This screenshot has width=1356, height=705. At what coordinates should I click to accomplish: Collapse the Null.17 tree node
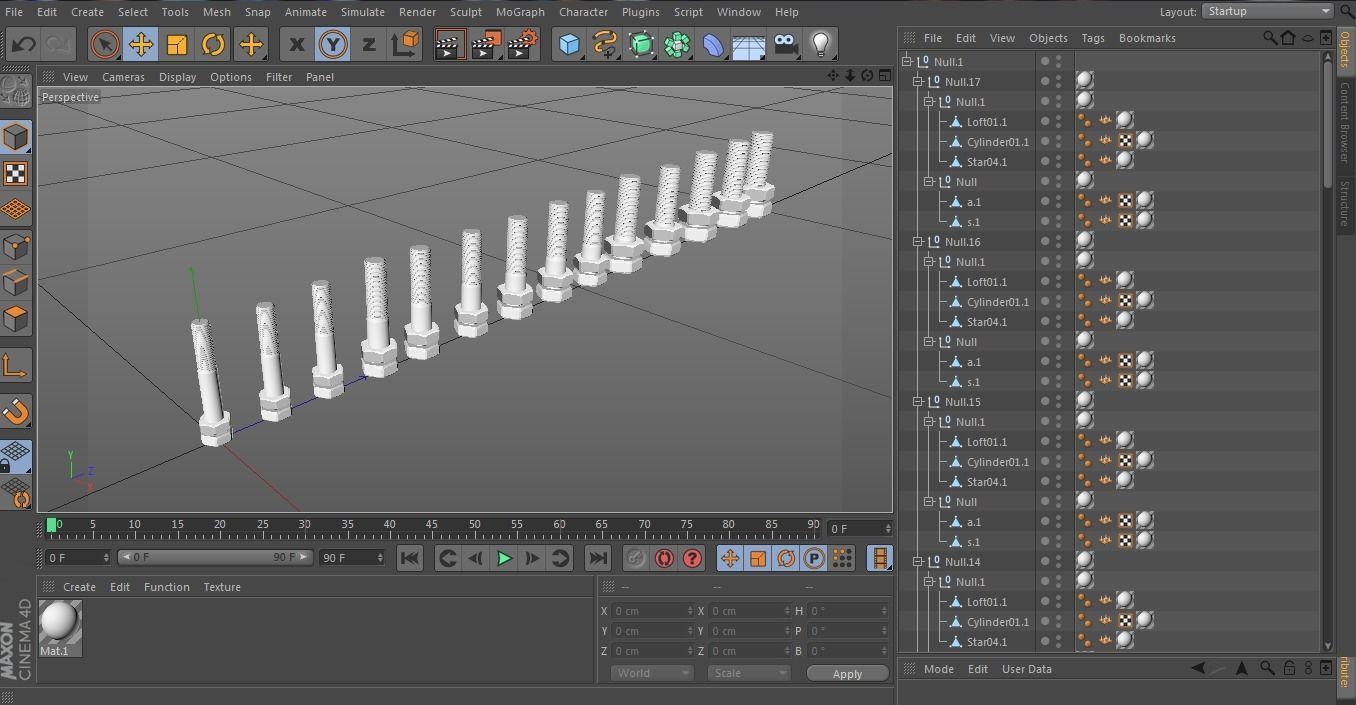(917, 82)
